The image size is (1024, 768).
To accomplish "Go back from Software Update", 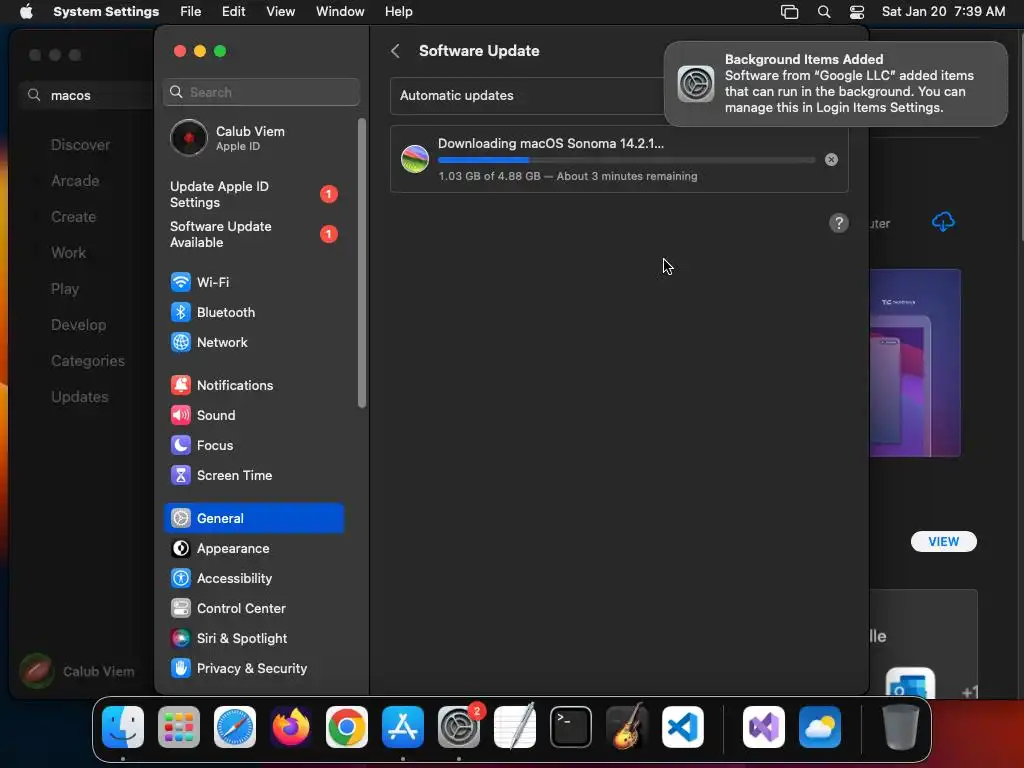I will point(395,51).
